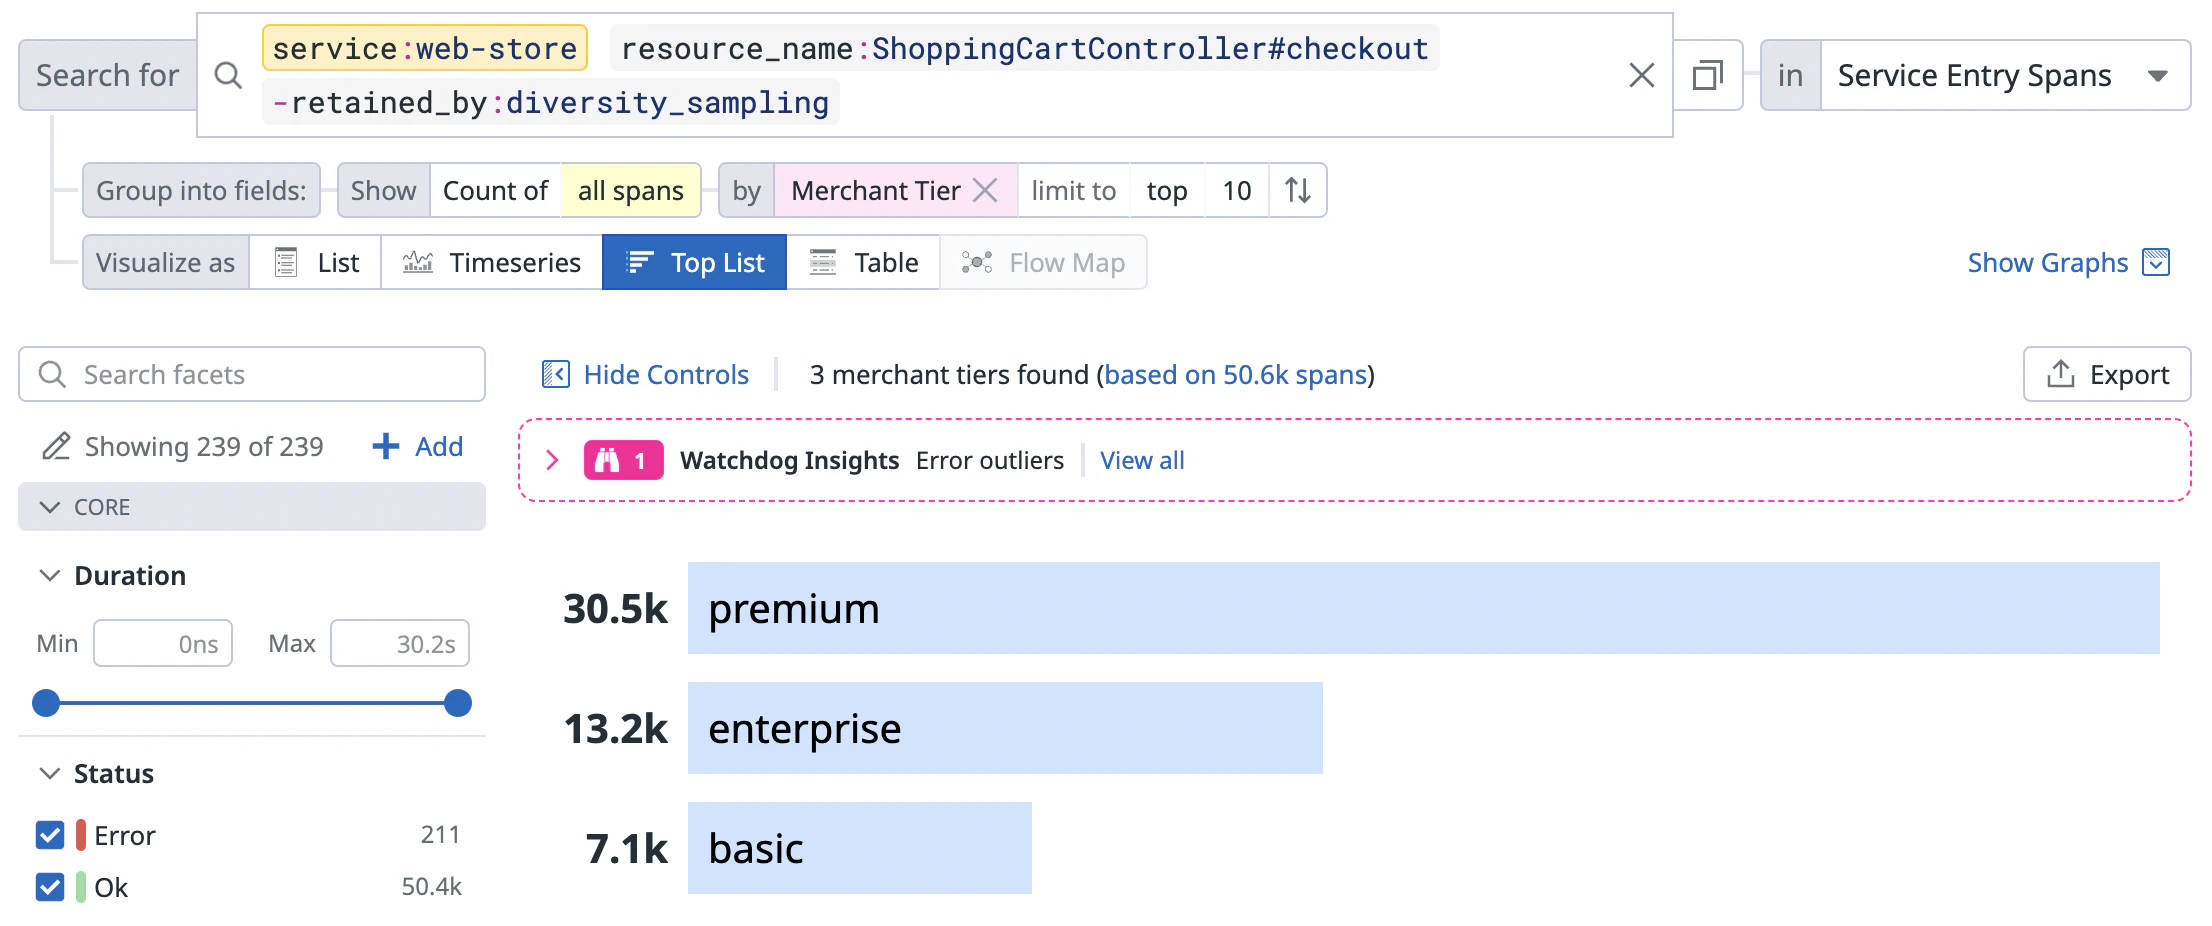Click the Duration slider max handle
This screenshot has height=926, width=2212.
(458, 703)
